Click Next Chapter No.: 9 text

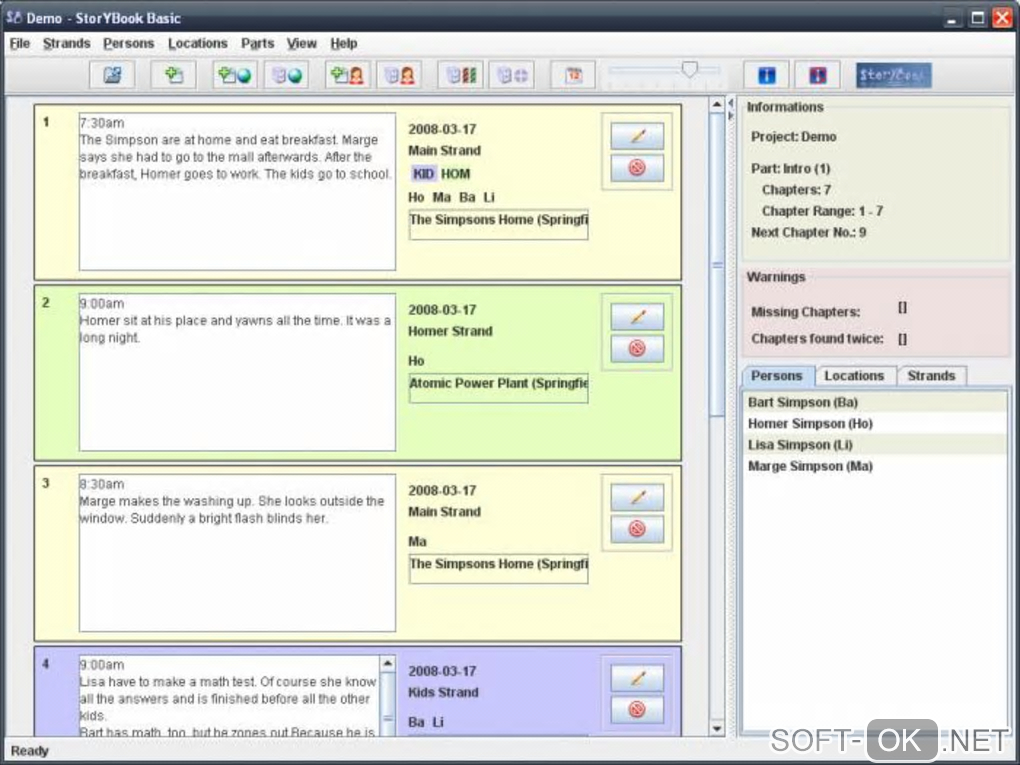[809, 232]
